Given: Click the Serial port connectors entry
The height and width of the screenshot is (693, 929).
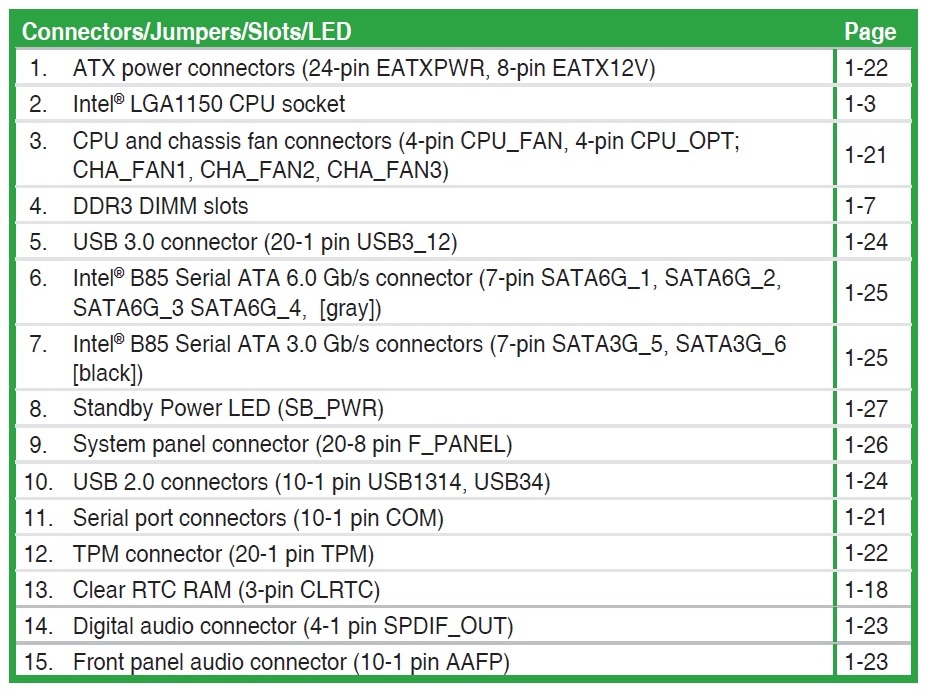Looking at the screenshot, I should (x=258, y=518).
